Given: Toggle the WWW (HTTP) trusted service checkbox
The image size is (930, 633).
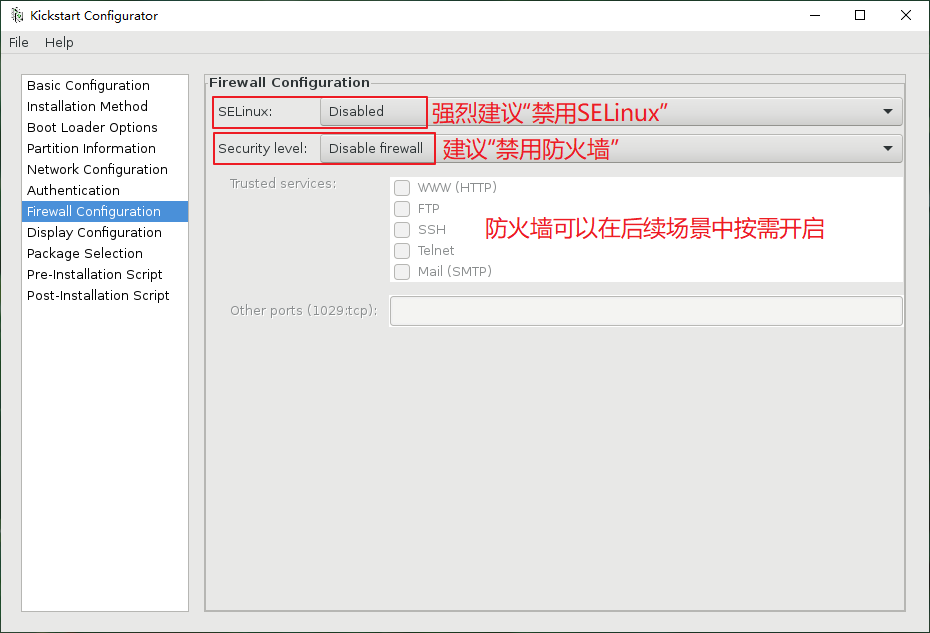Looking at the screenshot, I should click(402, 188).
